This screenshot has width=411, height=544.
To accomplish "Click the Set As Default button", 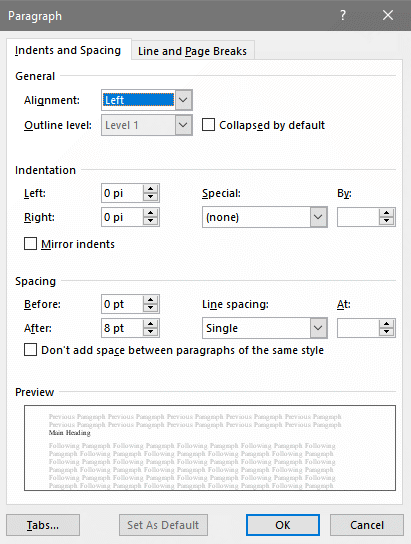I will pos(163,525).
